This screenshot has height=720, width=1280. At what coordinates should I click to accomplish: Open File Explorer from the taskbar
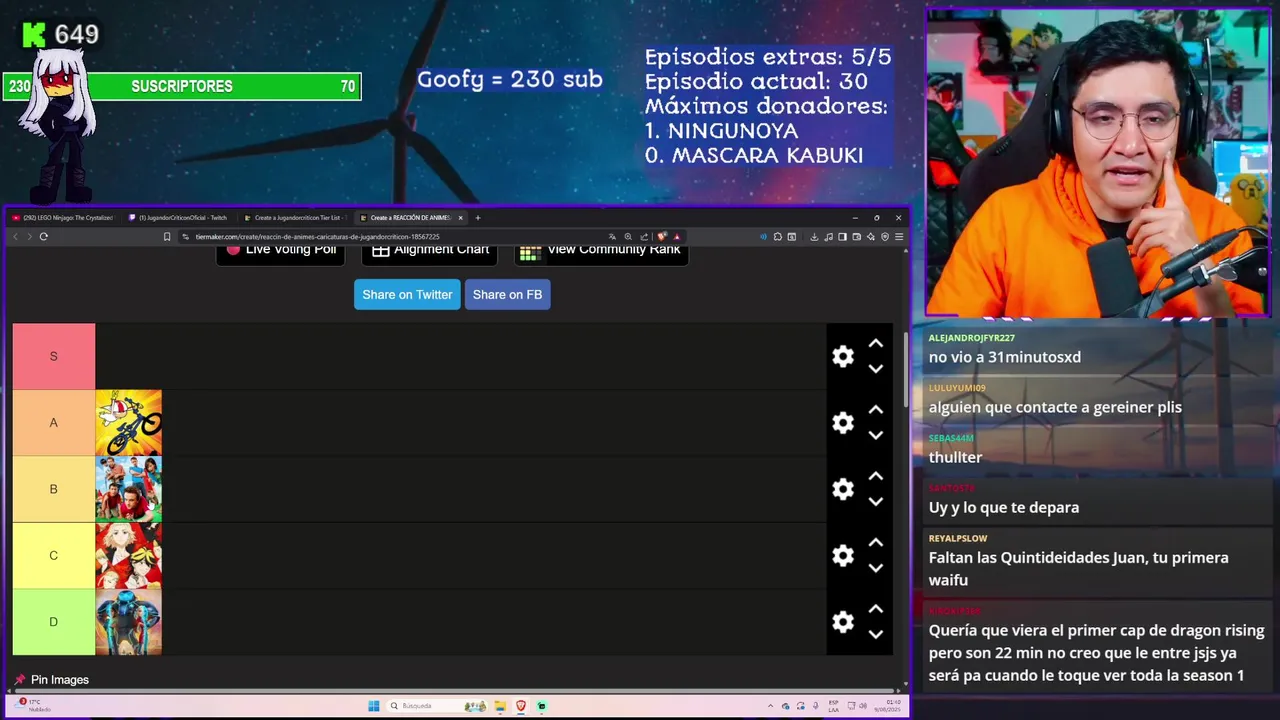coord(500,706)
